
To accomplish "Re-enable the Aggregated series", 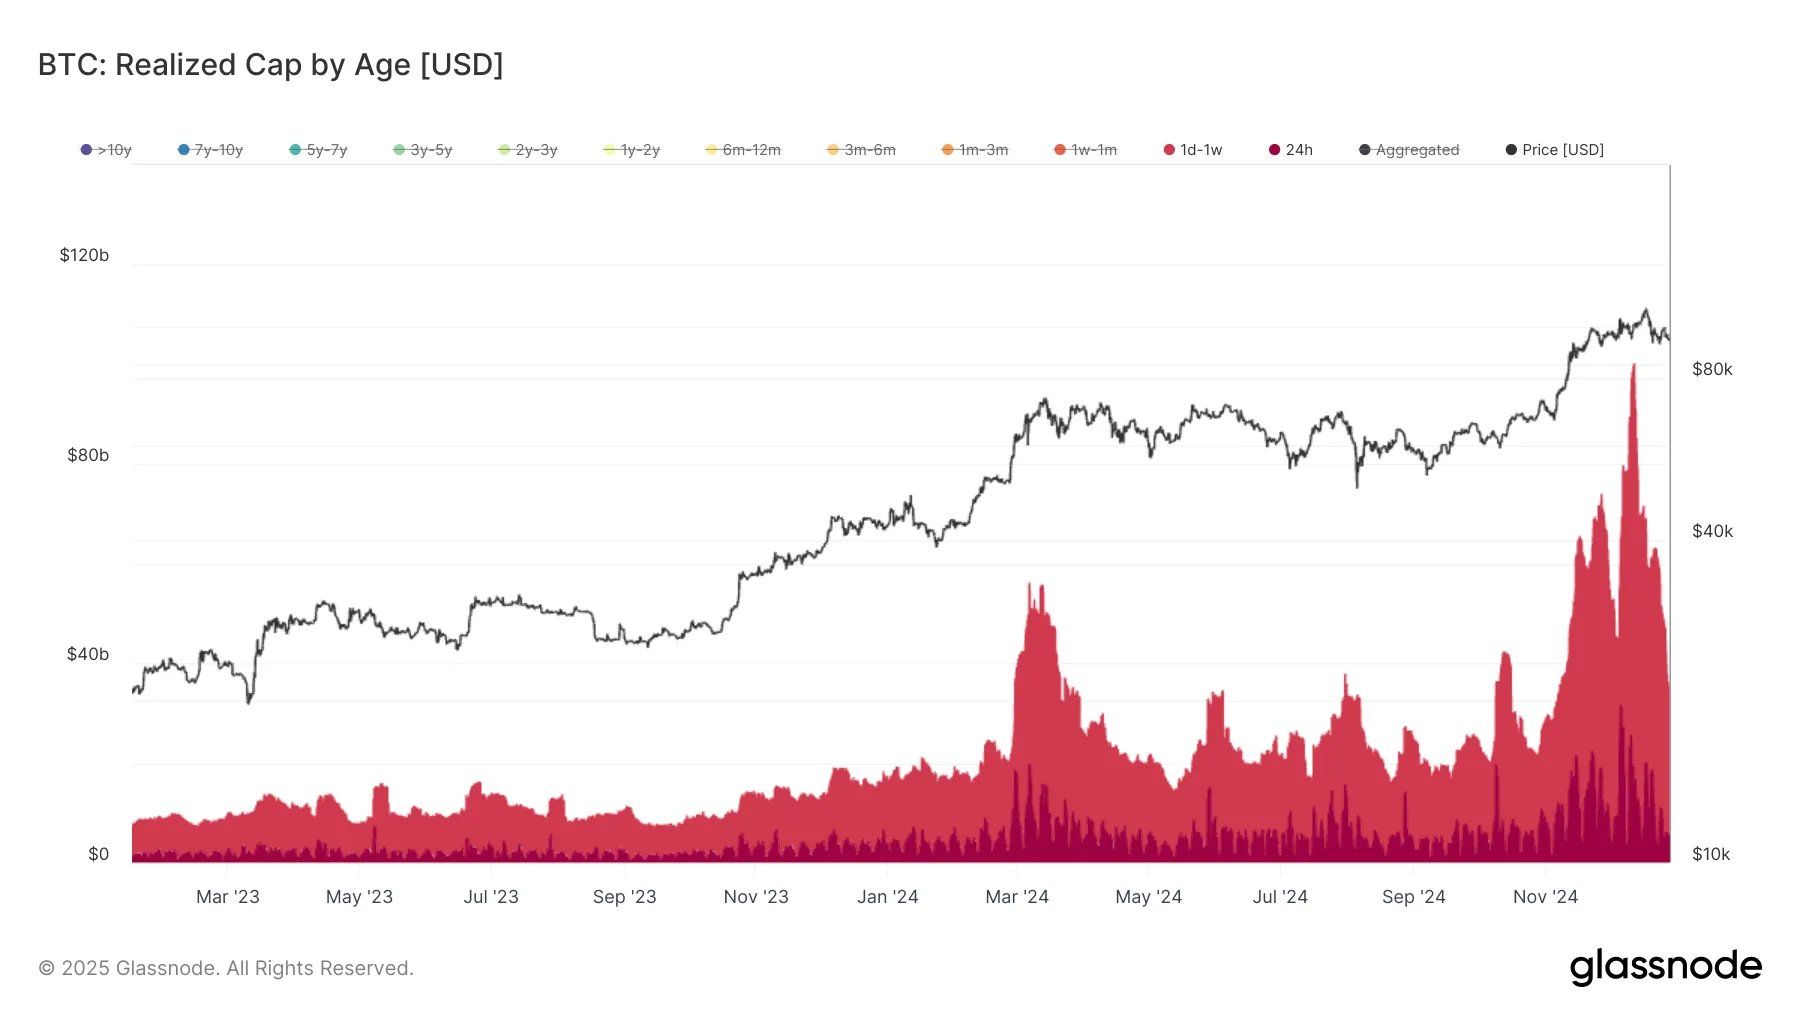I will [x=1410, y=149].
